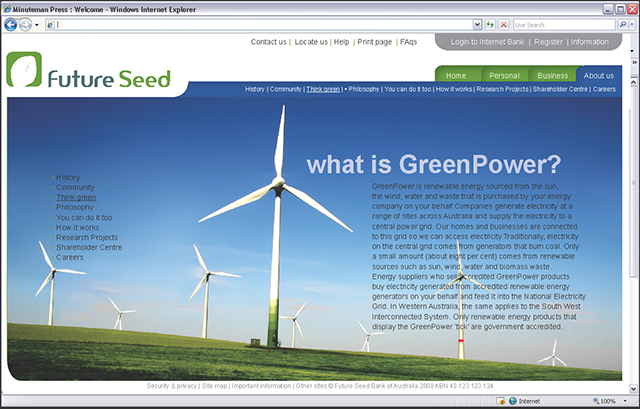Screen dimensions: 640x409
Task: Click the Information link
Action: (x=589, y=42)
